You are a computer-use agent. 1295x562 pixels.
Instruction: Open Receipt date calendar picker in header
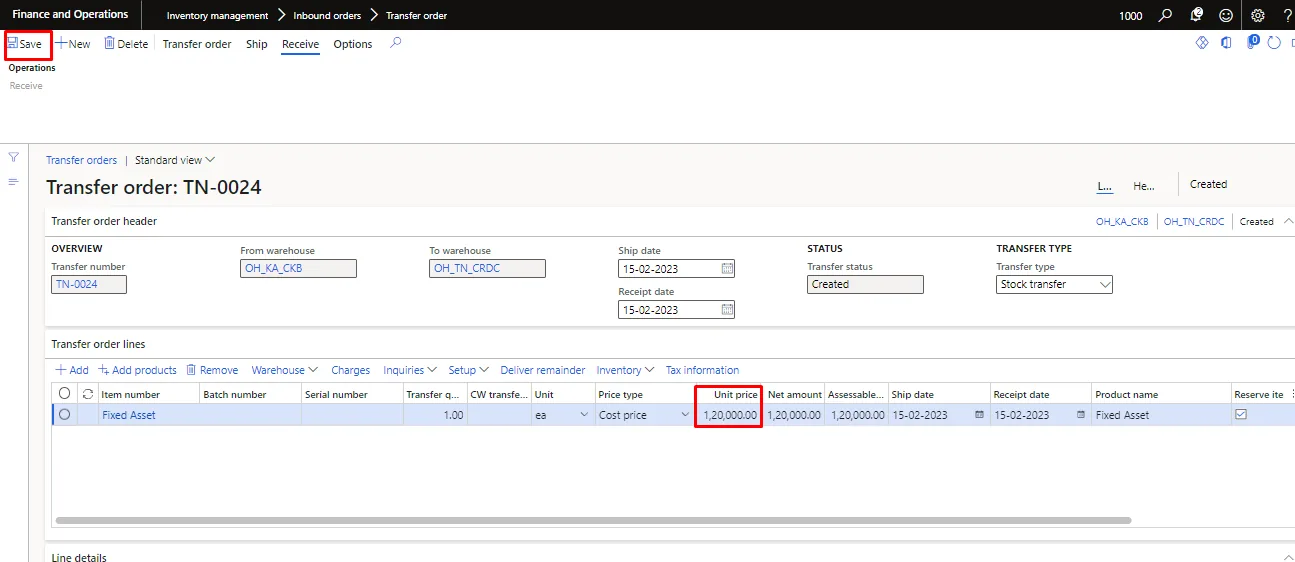[x=727, y=310]
